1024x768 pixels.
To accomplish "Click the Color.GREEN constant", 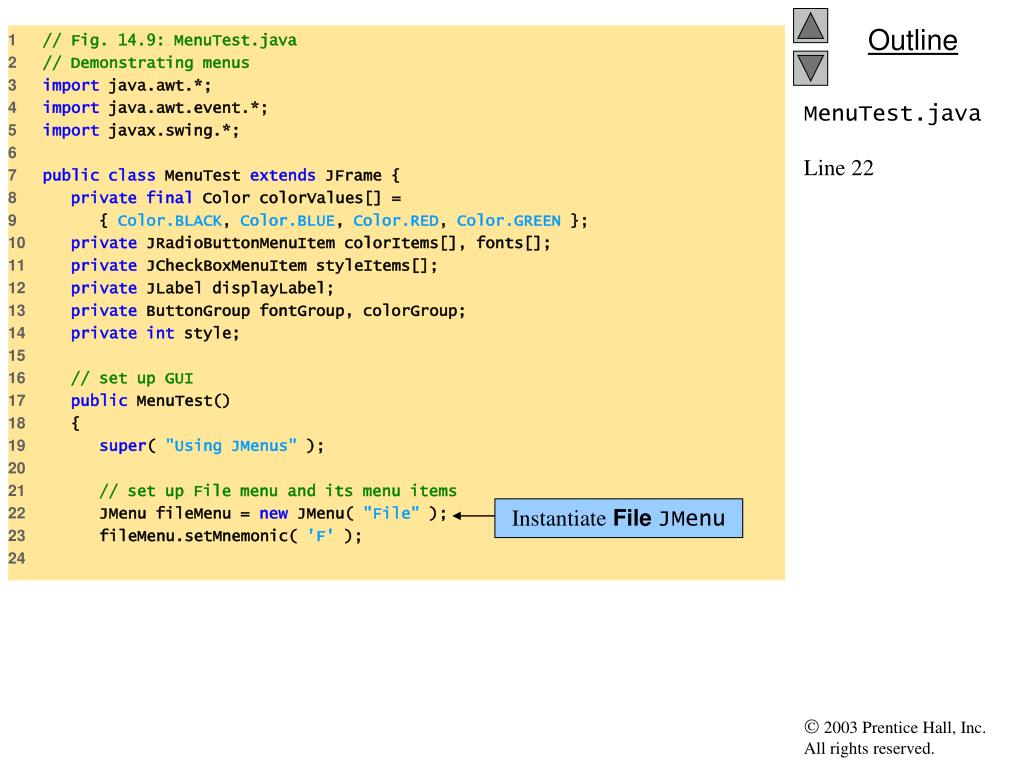I will (509, 221).
